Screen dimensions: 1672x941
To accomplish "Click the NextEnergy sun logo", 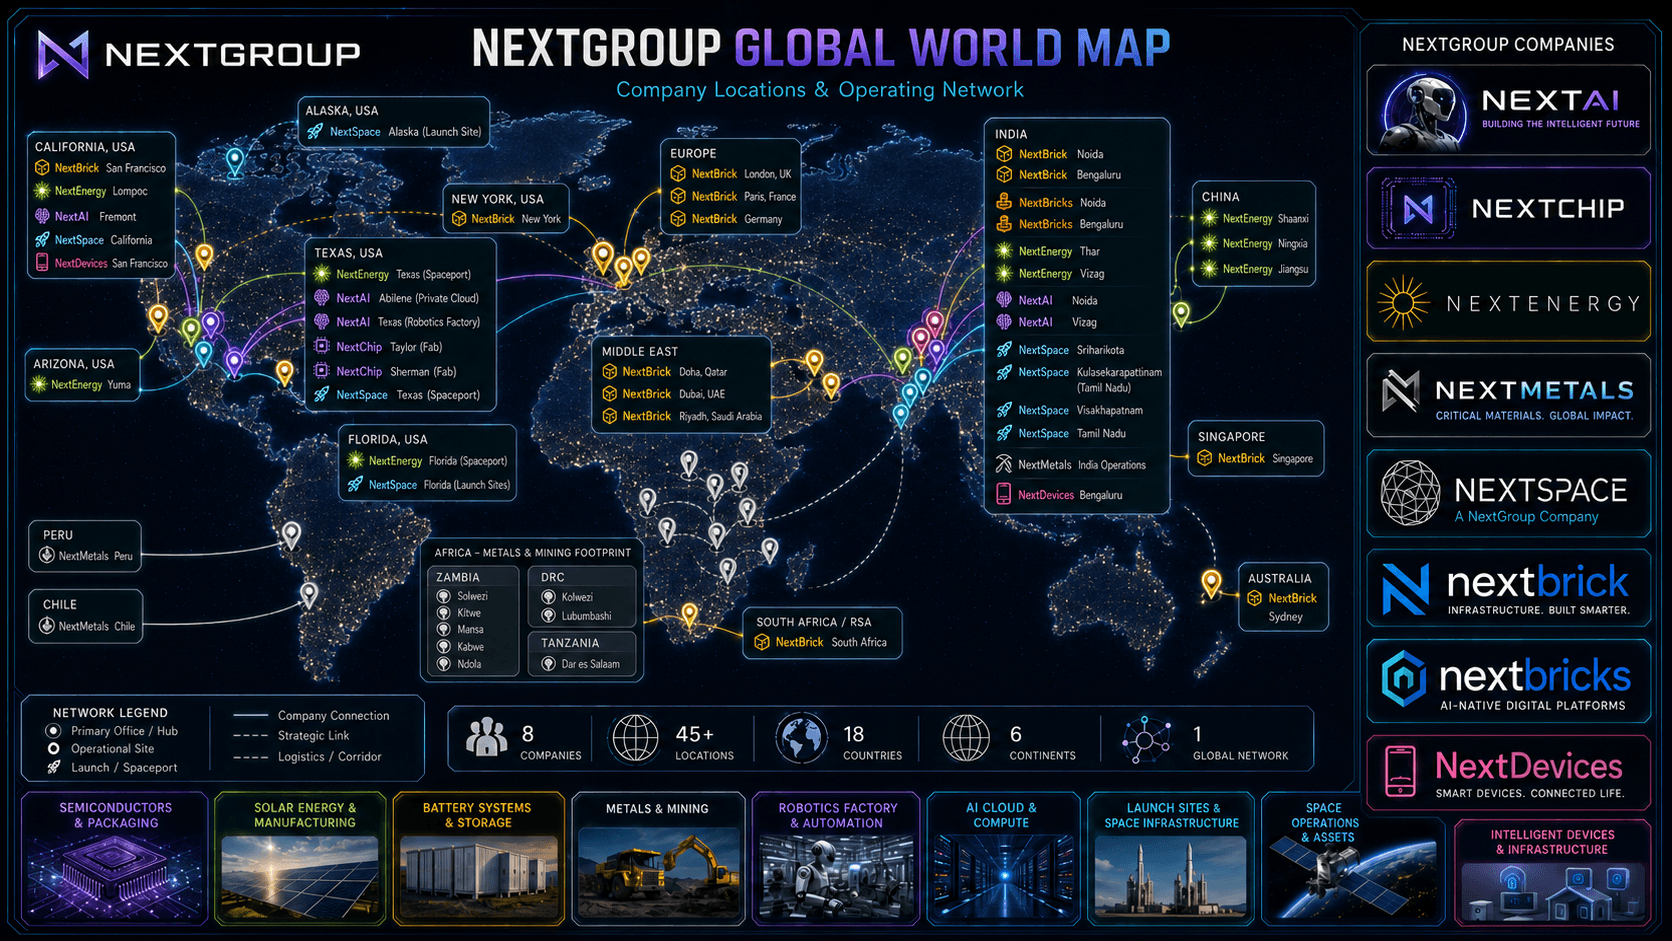I will [x=1403, y=303].
